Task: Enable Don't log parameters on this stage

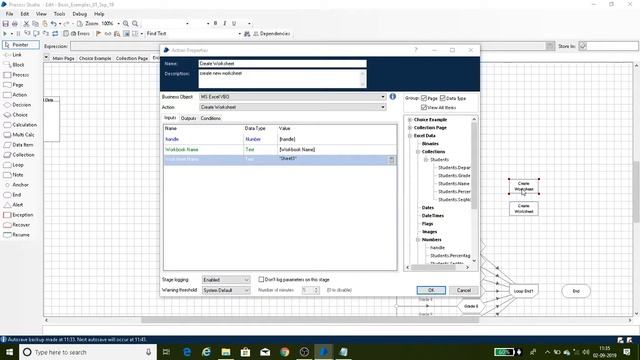Action: click(261, 280)
